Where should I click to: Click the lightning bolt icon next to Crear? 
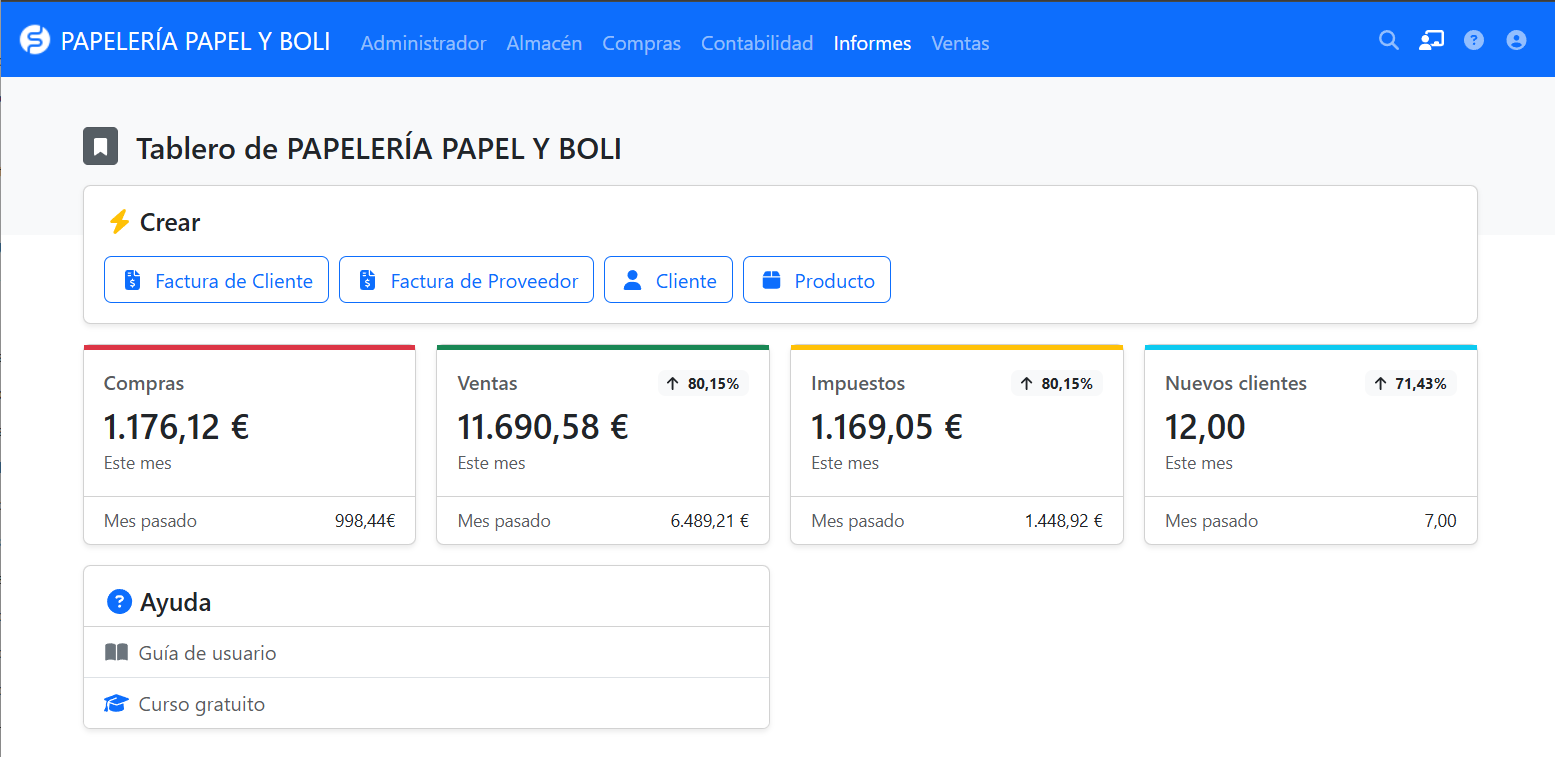119,222
